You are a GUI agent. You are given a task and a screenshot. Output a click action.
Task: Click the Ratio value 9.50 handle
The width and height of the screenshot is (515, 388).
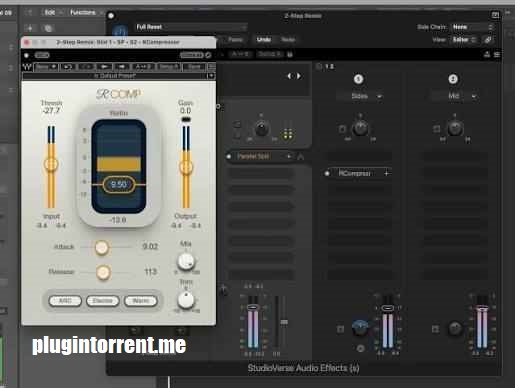119,184
